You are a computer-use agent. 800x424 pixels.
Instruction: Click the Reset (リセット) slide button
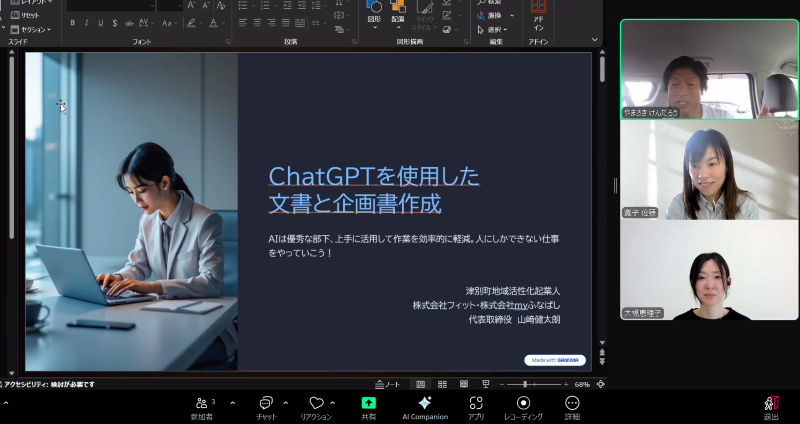25,15
